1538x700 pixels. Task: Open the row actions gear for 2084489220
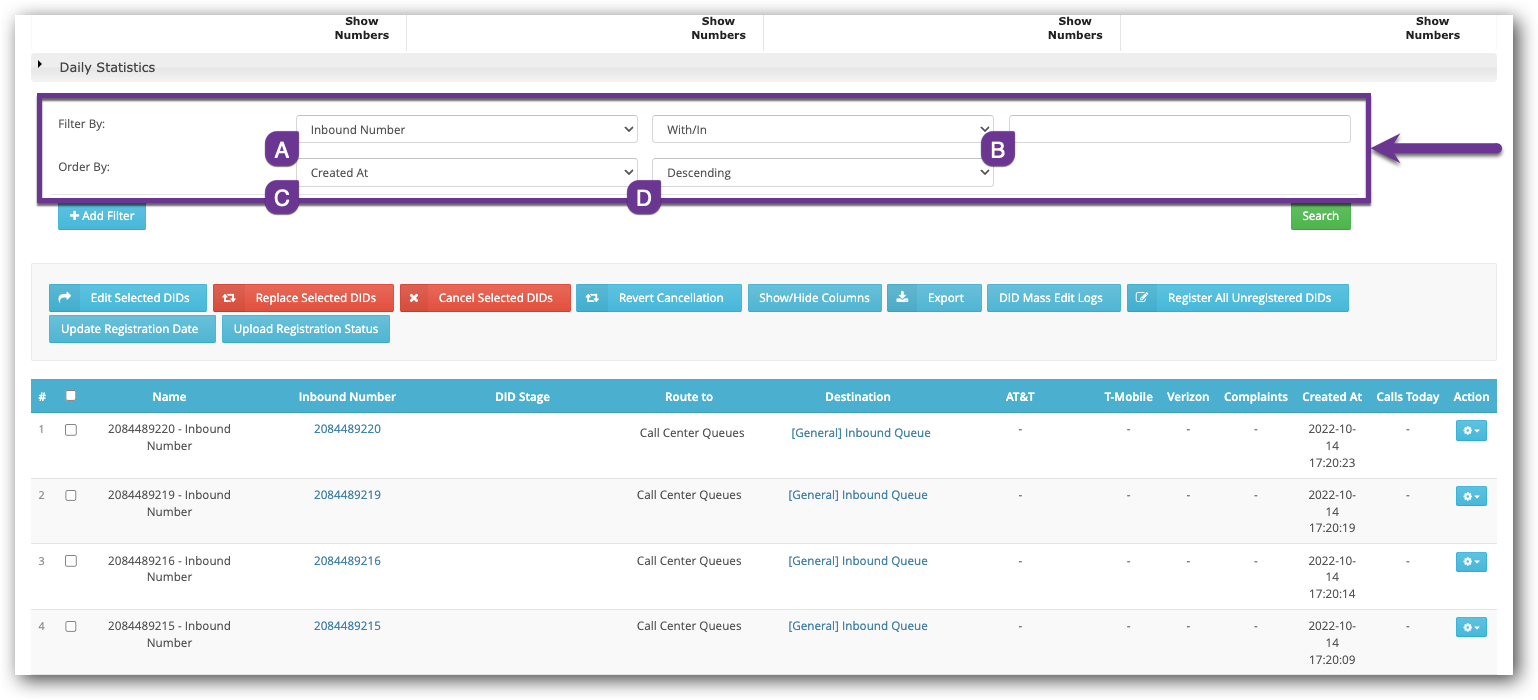point(1470,430)
